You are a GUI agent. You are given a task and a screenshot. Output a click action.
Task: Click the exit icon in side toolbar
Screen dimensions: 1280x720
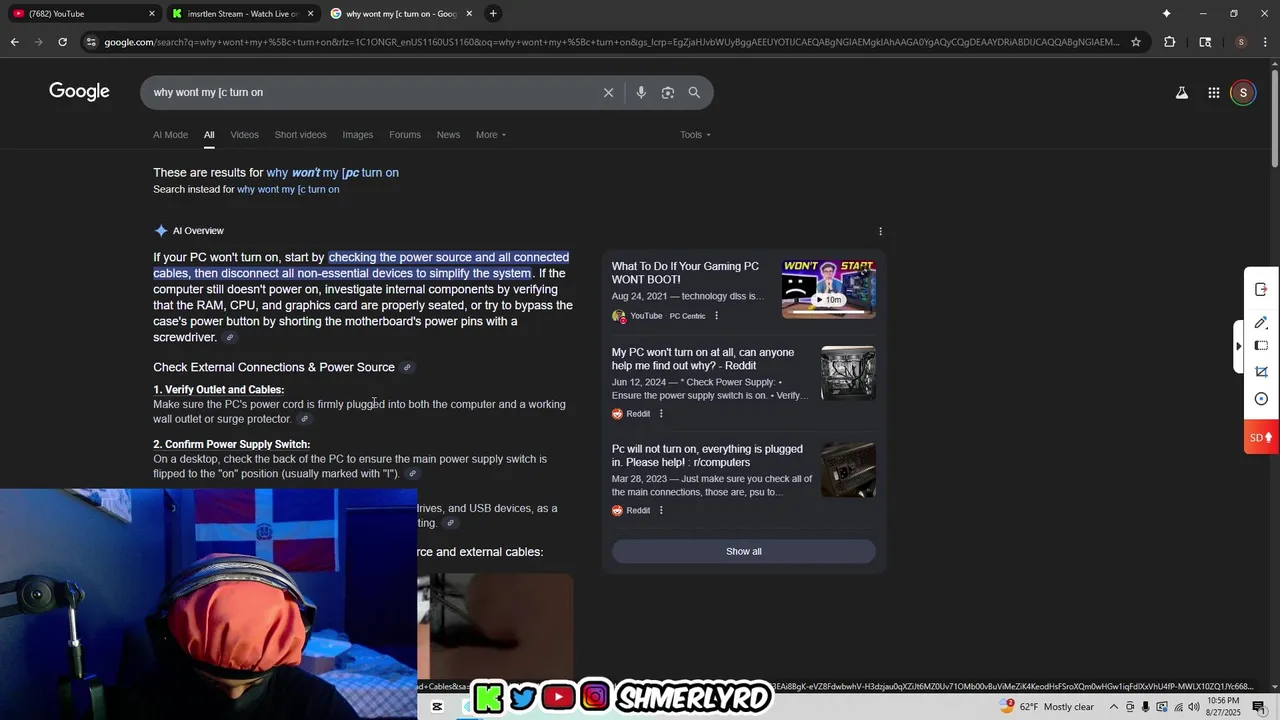coord(1261,289)
